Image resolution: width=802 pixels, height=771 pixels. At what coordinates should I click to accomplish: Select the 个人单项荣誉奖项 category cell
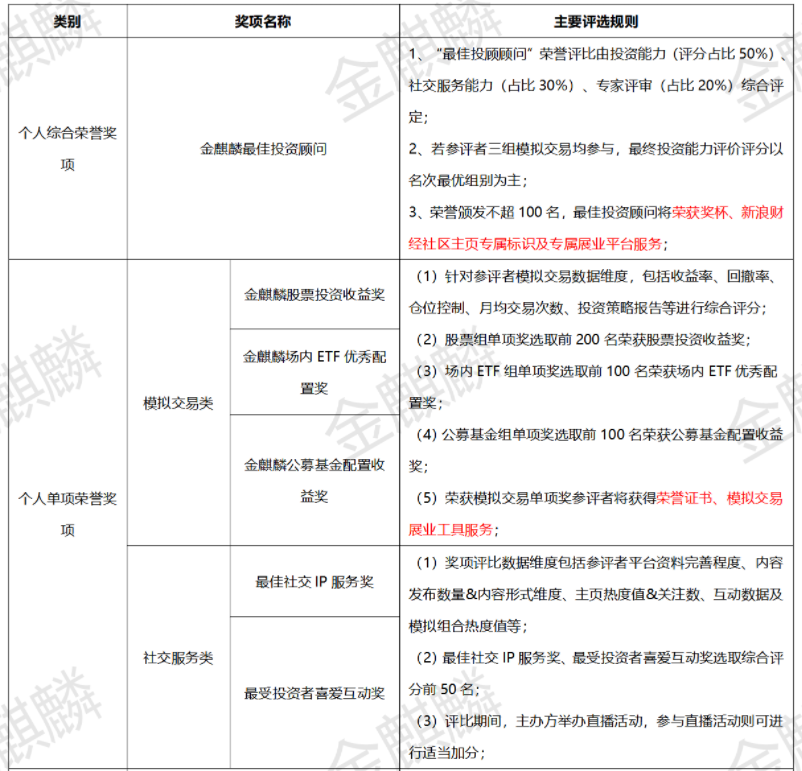pyautogui.click(x=68, y=514)
